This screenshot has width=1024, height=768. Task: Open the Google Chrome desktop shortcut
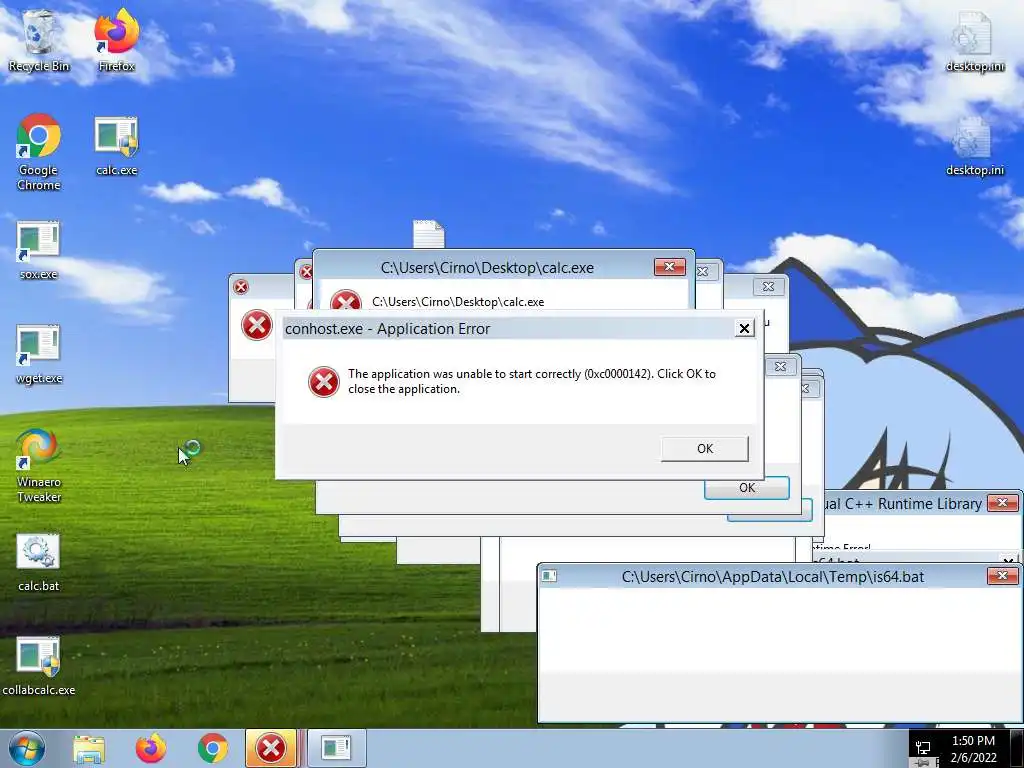pyautogui.click(x=39, y=152)
